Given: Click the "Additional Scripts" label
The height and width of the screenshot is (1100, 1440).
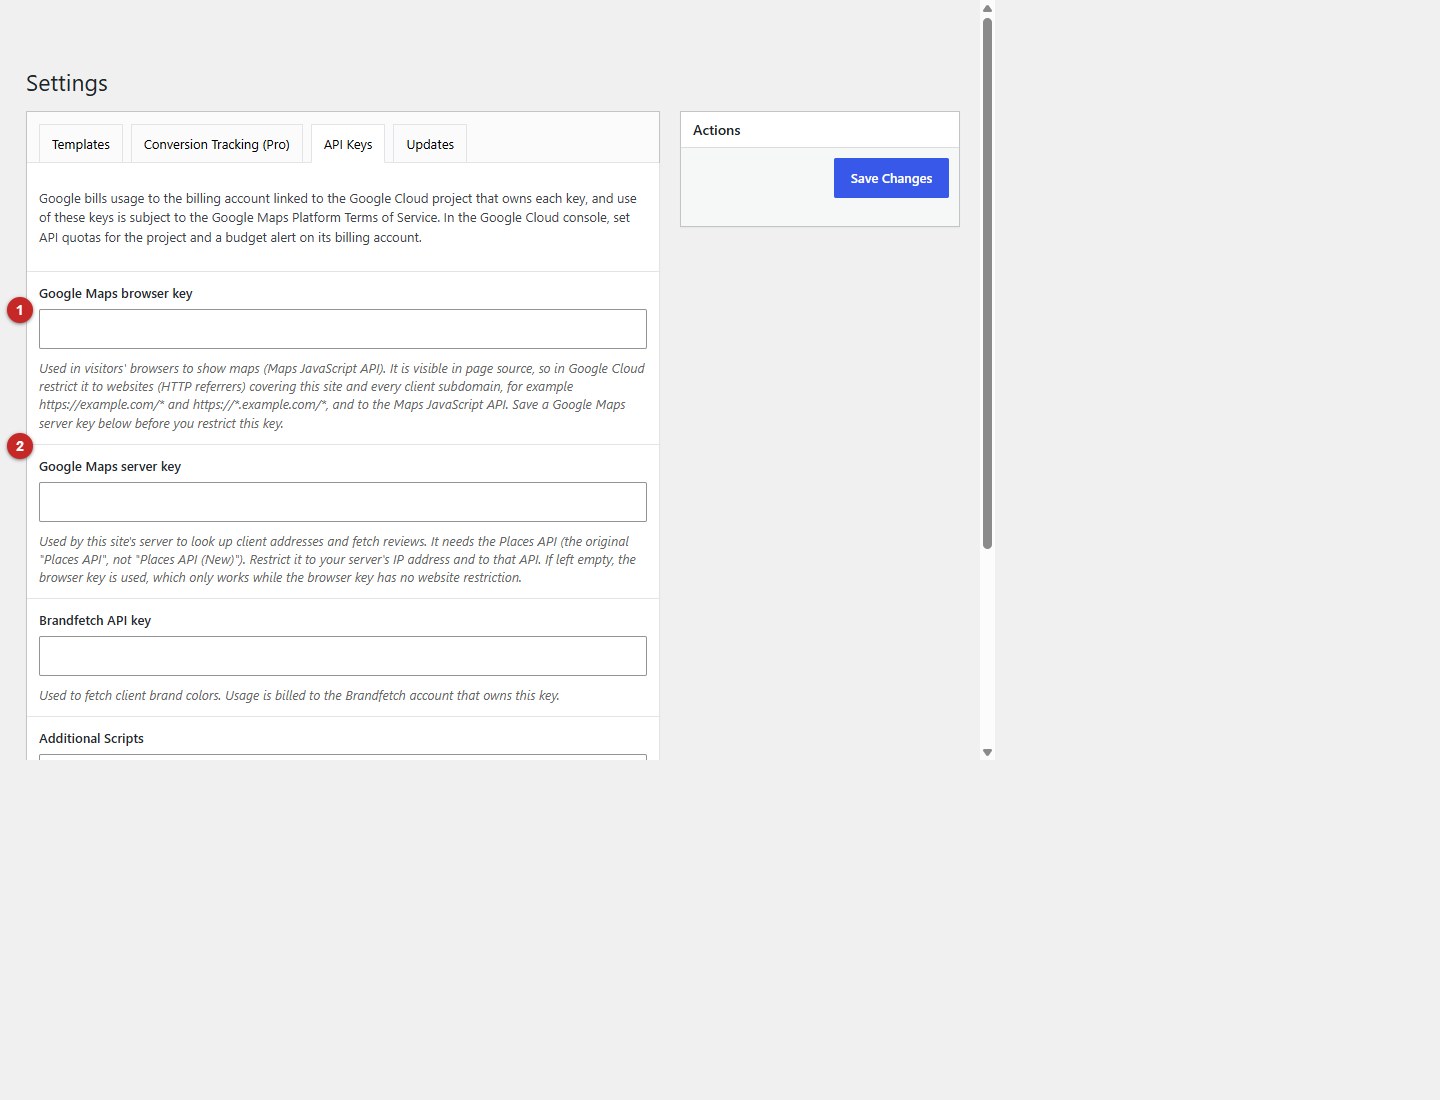Looking at the screenshot, I should pyautogui.click(x=91, y=738).
